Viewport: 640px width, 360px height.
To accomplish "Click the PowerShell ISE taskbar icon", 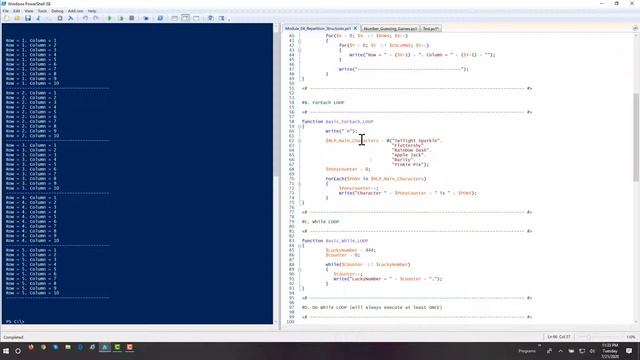I will [105, 347].
